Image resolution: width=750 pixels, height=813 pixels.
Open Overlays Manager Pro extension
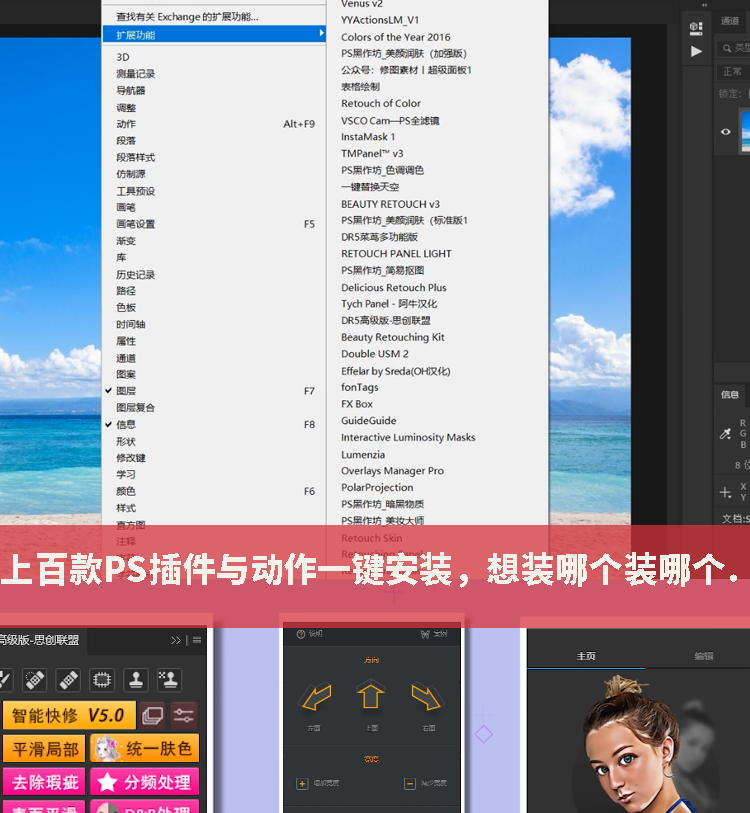tap(392, 471)
